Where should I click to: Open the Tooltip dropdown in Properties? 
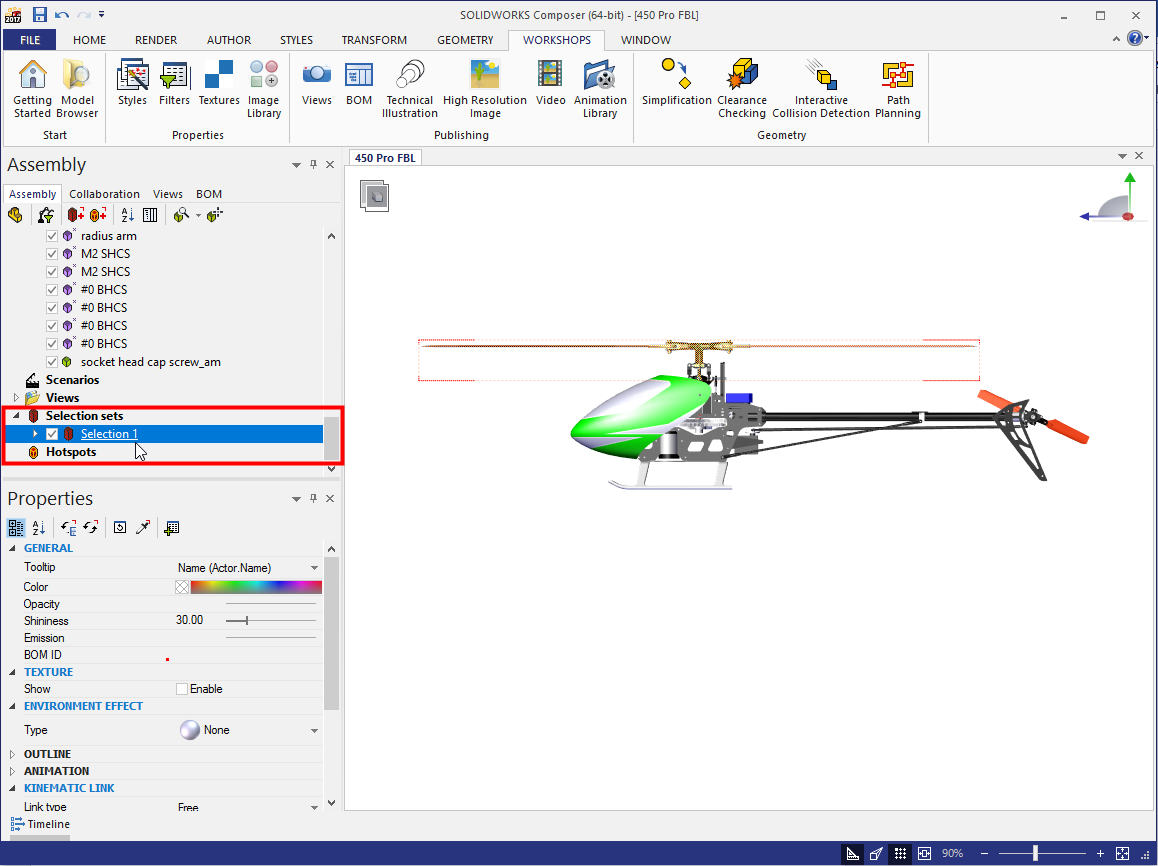tap(315, 568)
